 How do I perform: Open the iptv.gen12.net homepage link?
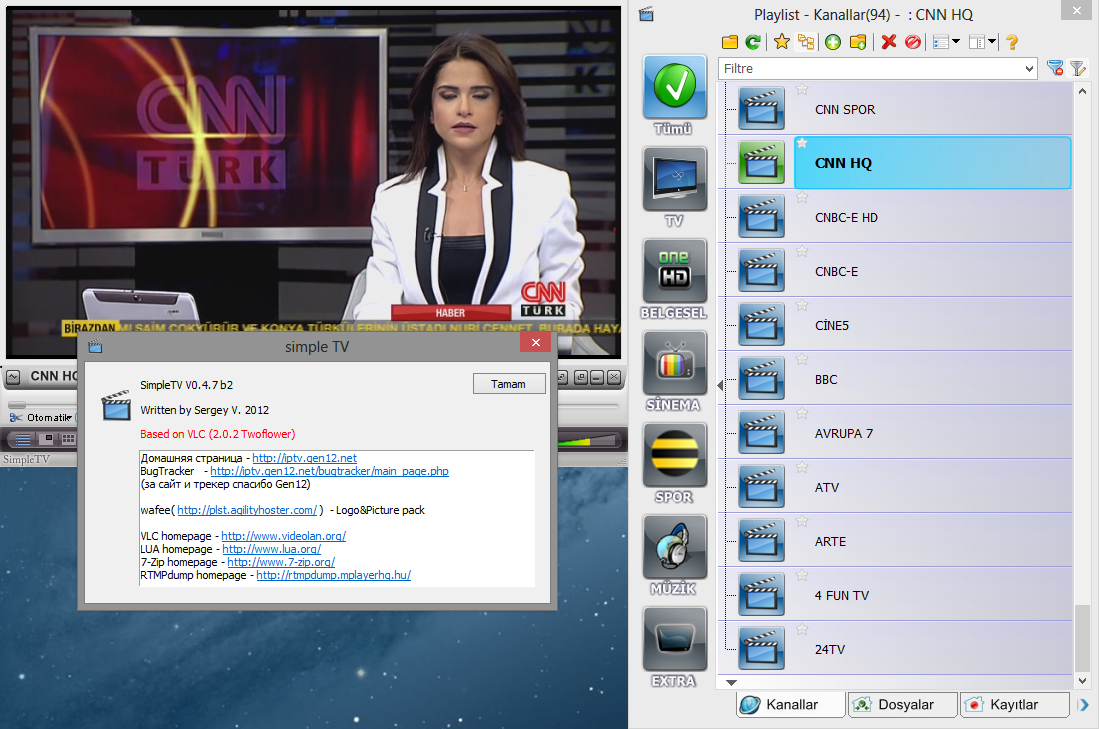coord(304,458)
